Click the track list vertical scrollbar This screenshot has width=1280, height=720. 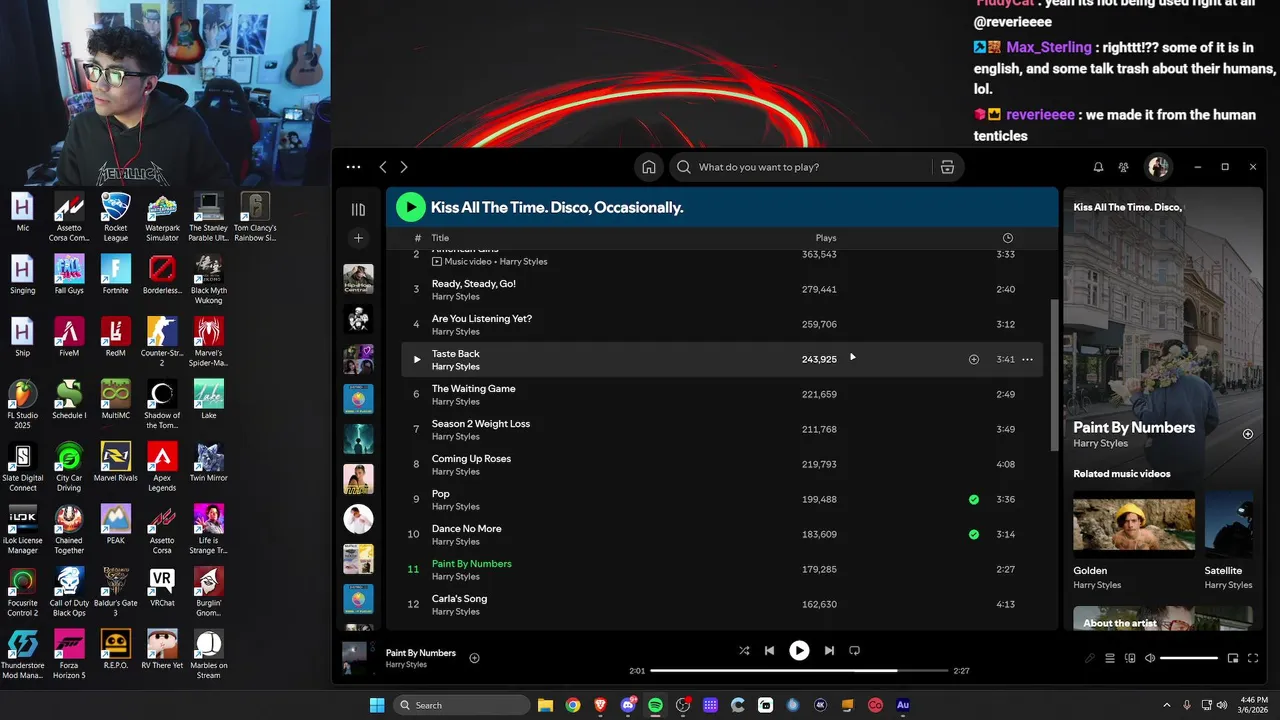pos(1052,375)
